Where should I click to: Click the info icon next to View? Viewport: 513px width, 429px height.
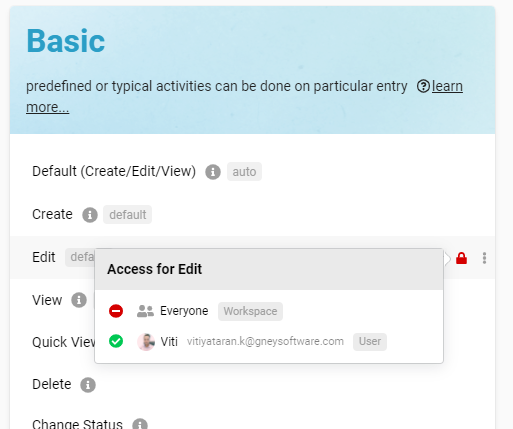point(79,300)
